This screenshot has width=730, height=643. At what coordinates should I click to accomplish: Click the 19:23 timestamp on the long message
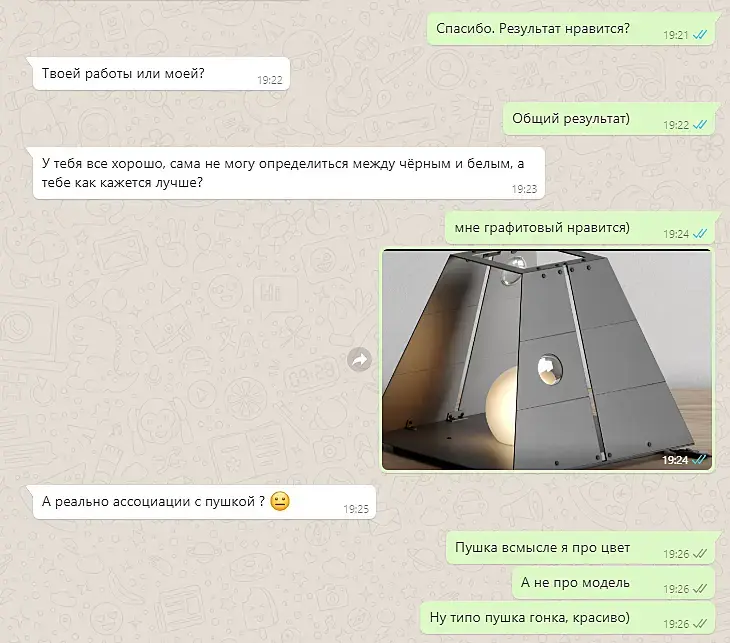tap(524, 189)
